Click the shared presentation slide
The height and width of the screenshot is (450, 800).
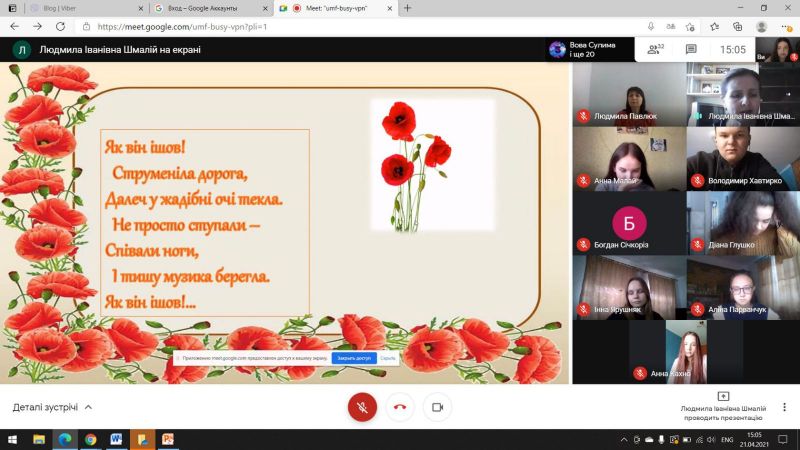(284, 223)
